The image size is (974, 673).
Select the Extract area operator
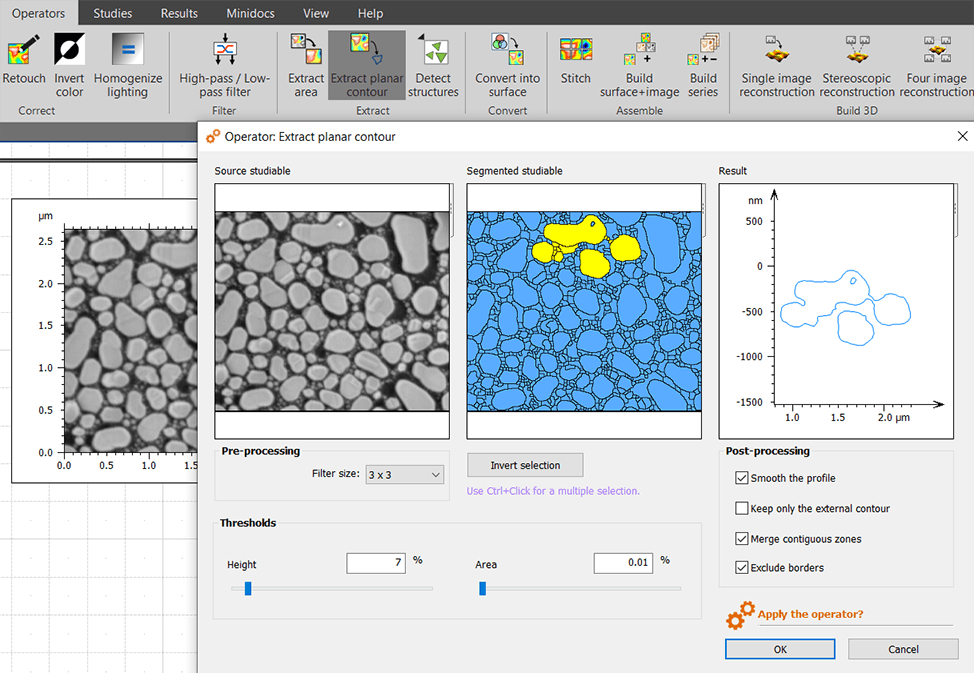tap(306, 50)
